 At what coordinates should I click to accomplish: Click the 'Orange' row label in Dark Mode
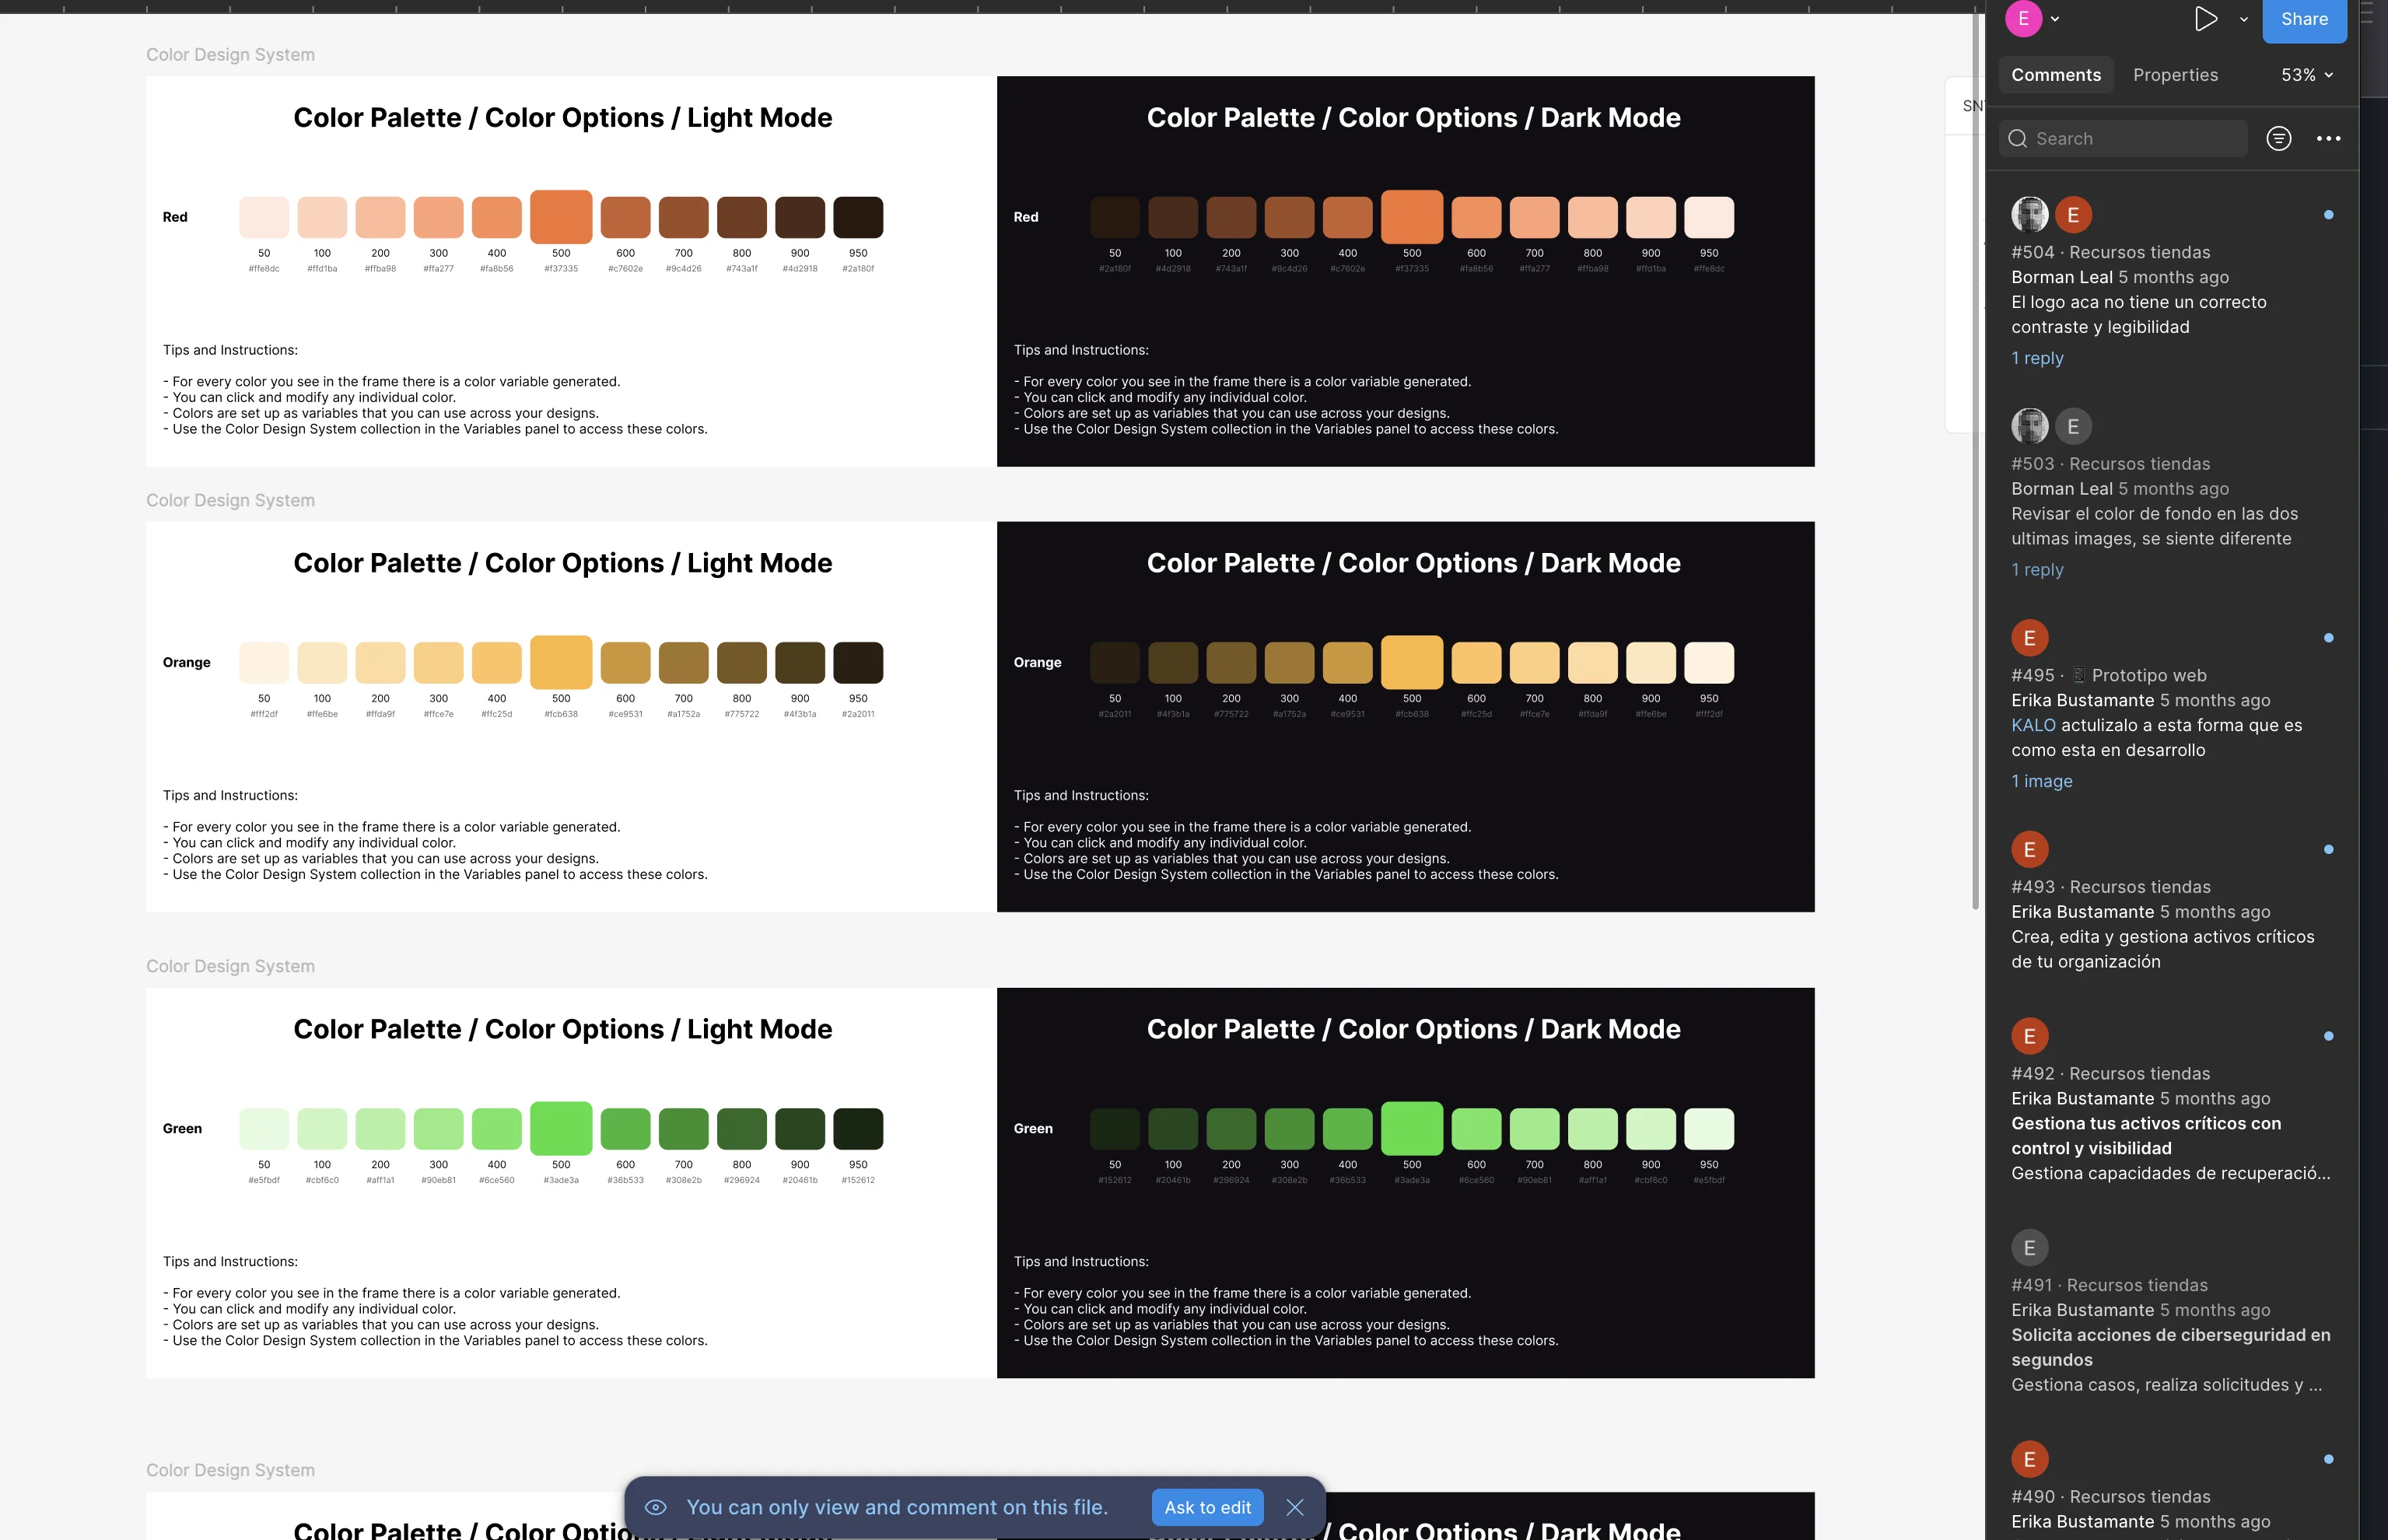1037,662
